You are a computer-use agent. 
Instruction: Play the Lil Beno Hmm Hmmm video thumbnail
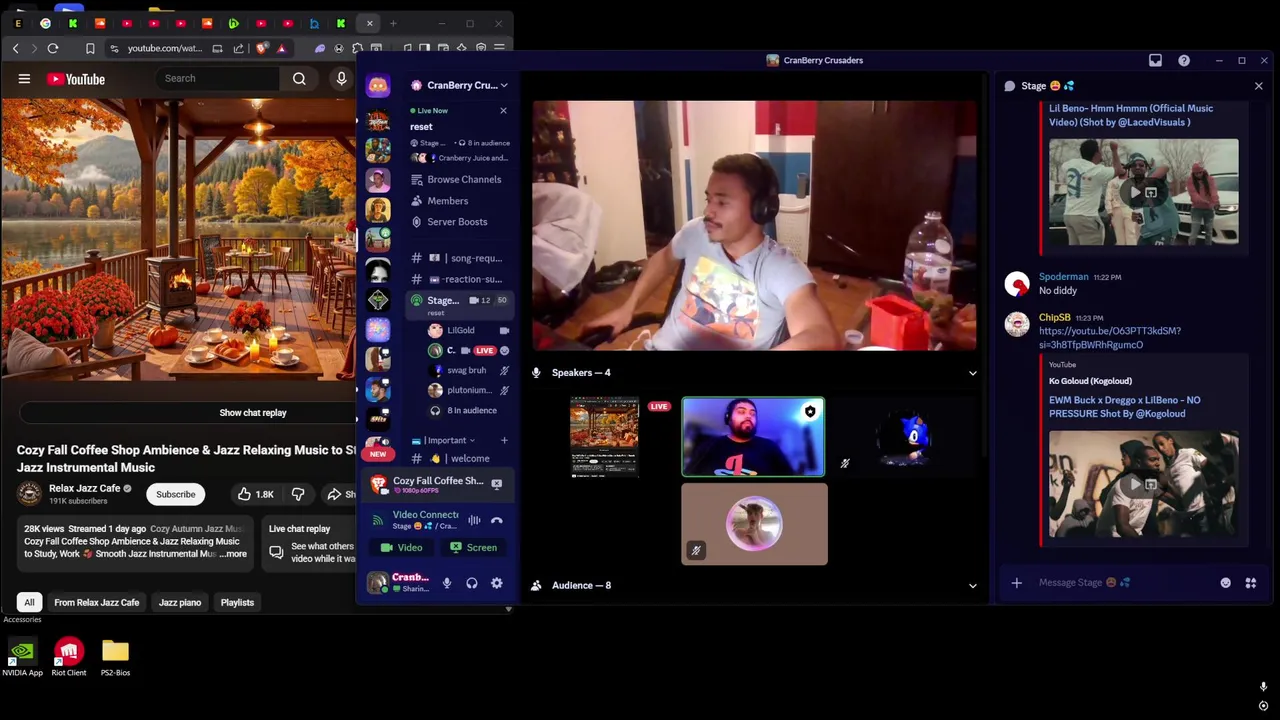point(1143,192)
